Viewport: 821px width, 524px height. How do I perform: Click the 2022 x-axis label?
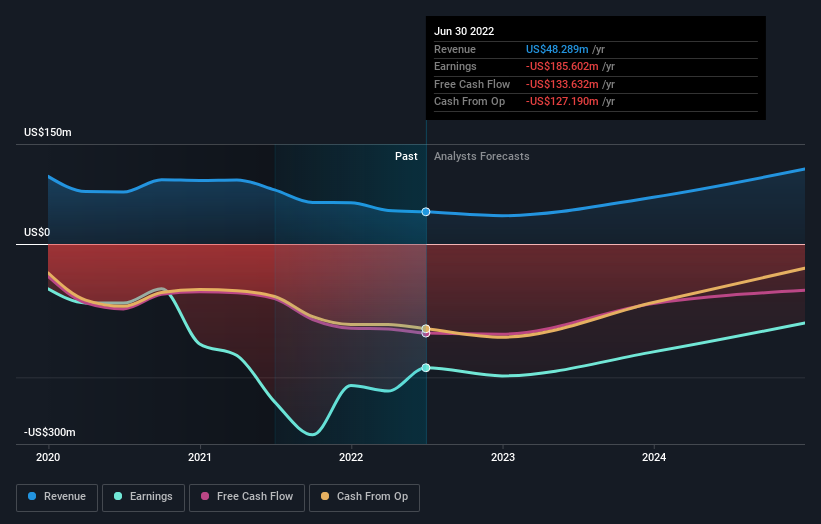tap(351, 458)
